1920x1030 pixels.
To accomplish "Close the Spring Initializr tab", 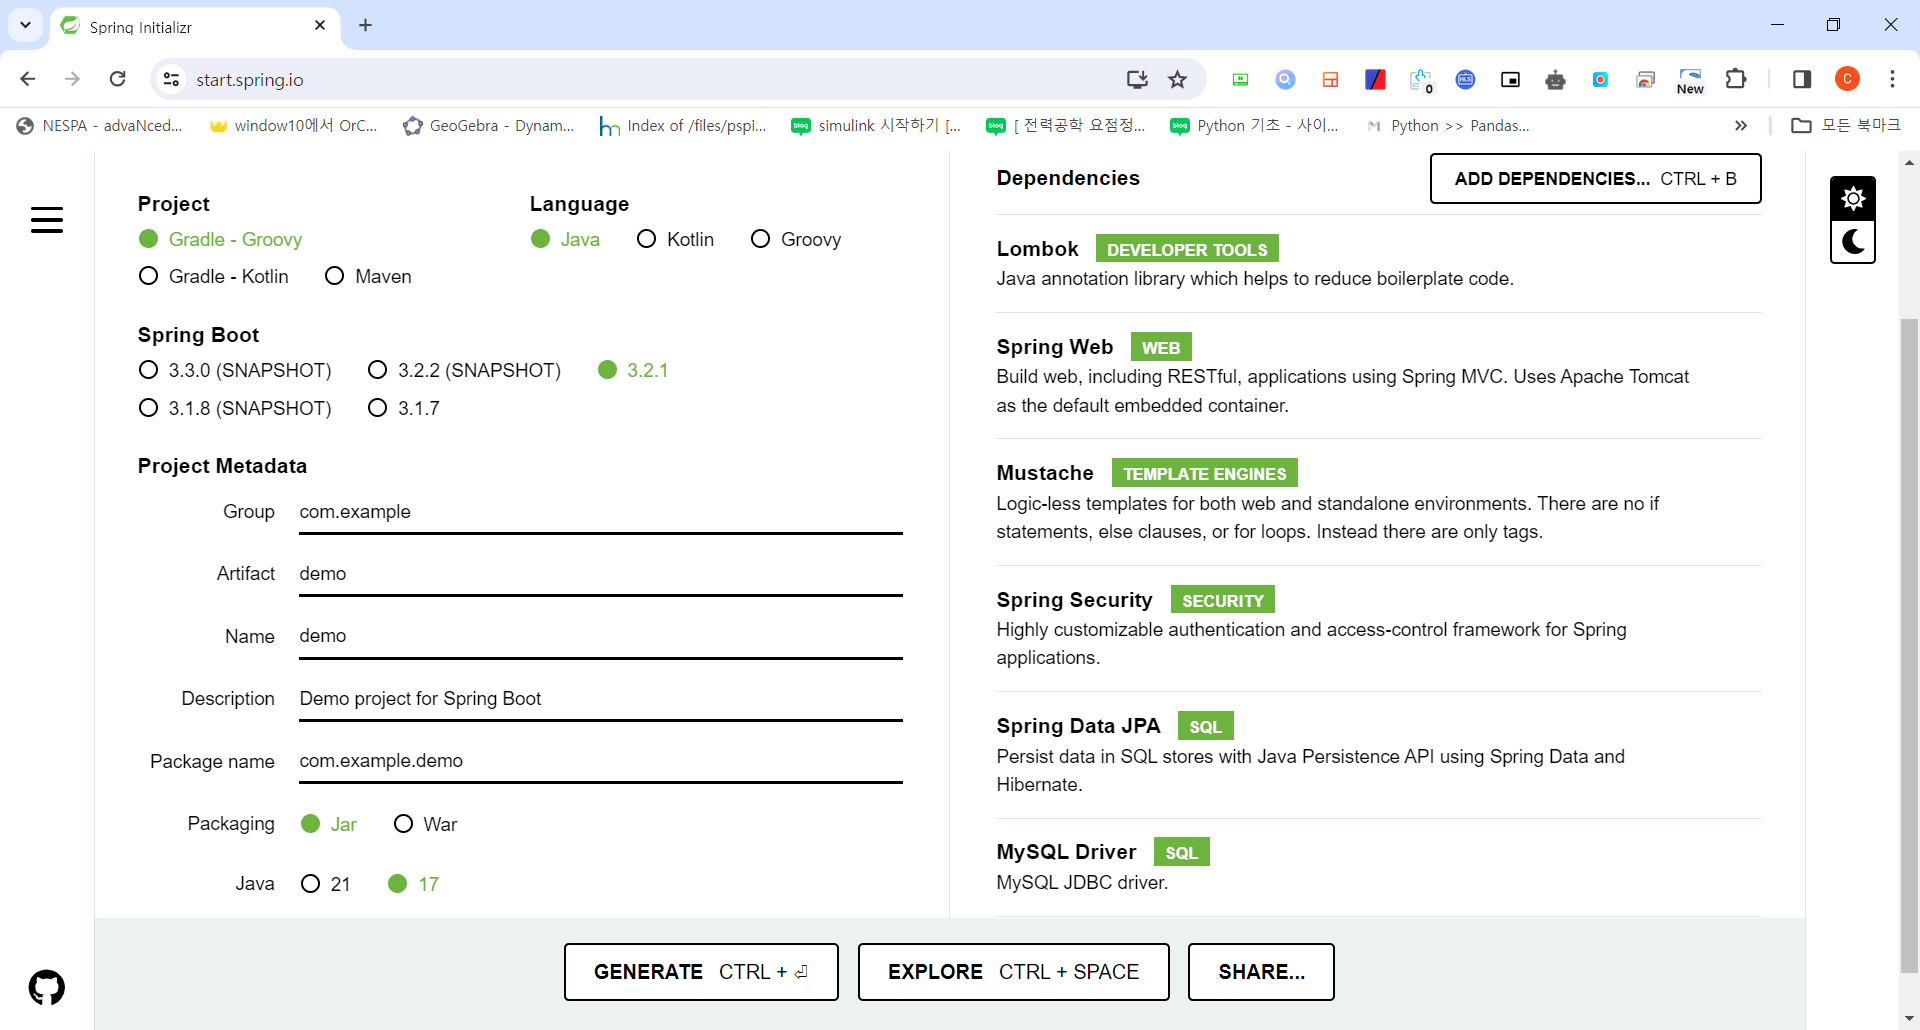I will point(320,25).
